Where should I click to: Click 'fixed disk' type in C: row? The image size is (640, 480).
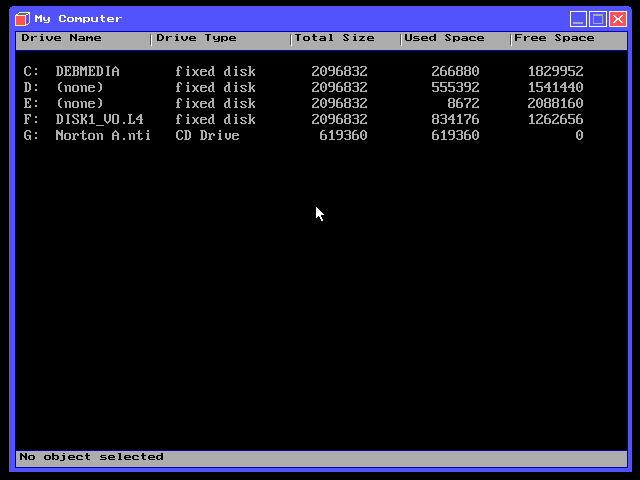click(216, 71)
